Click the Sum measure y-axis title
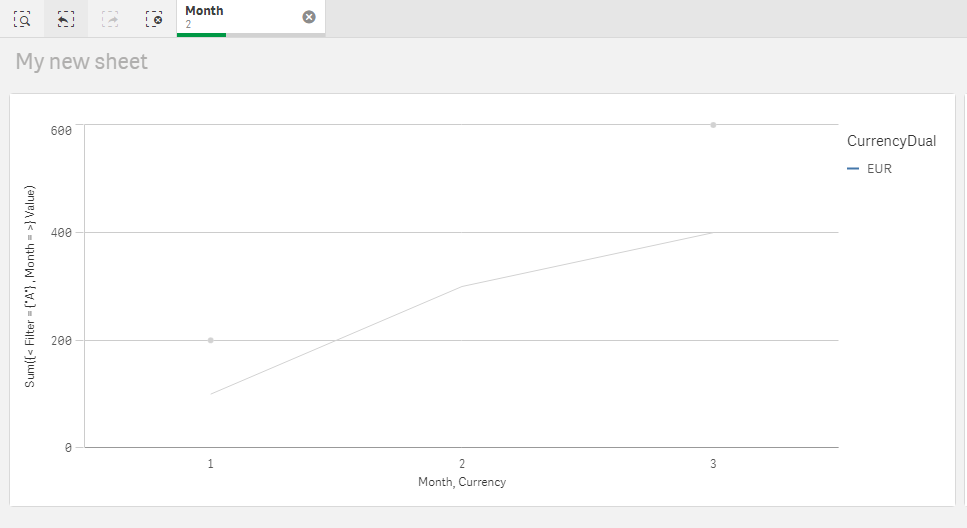Screen dimensions: 967x528 (30, 286)
